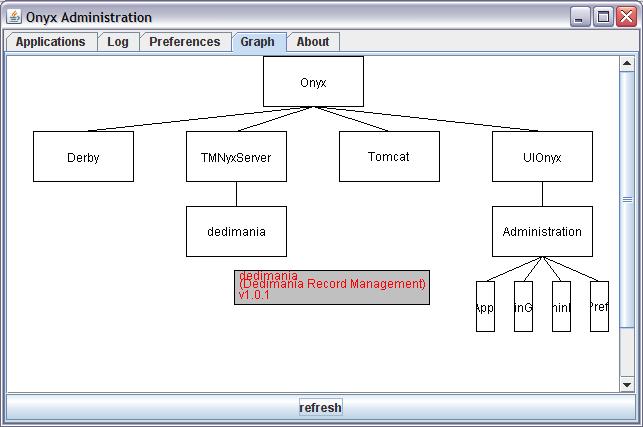Click the scrollbar down arrow
The width and height of the screenshot is (643, 427).
point(627,385)
